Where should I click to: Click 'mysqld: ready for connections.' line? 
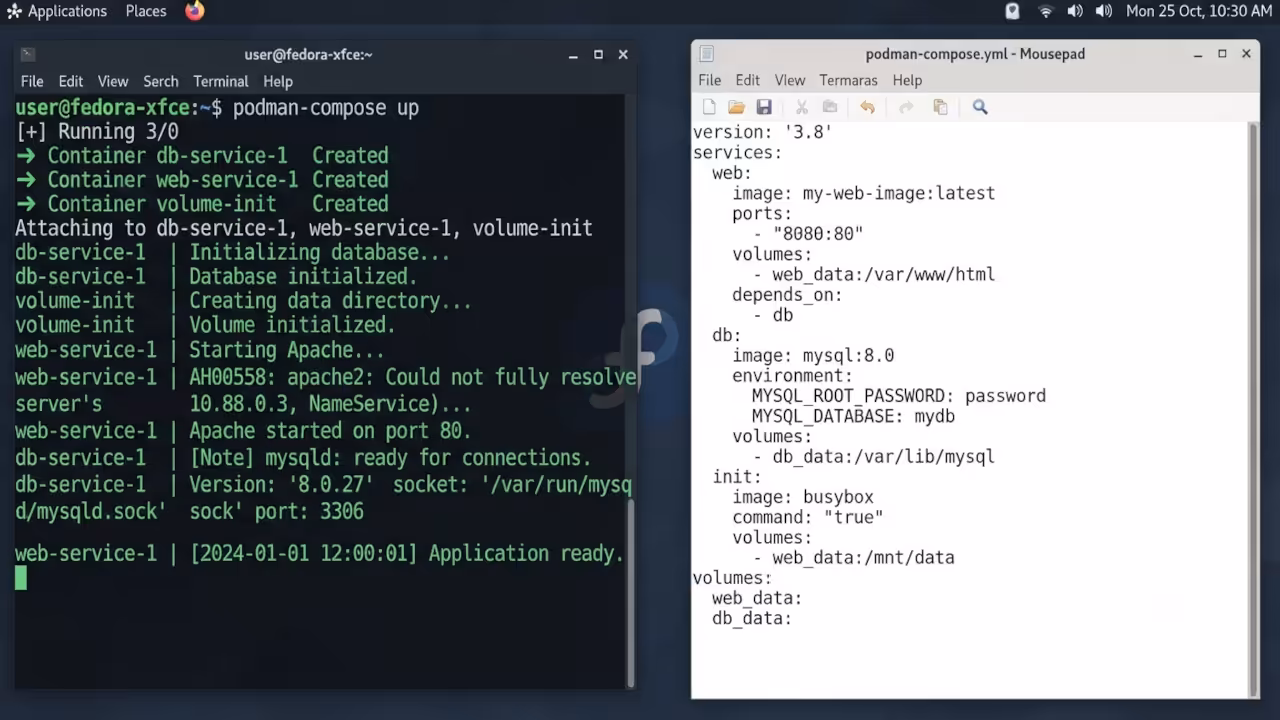pyautogui.click(x=303, y=458)
